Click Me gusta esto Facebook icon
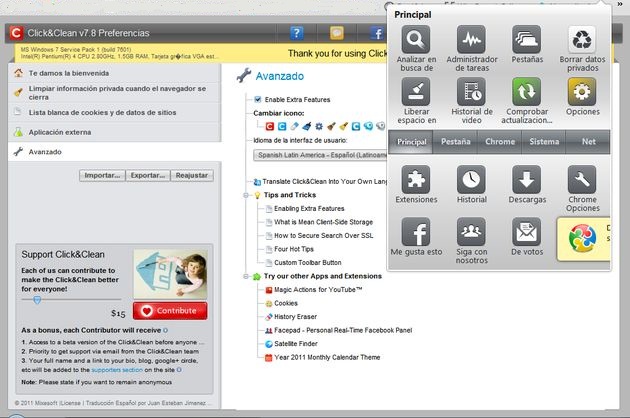This screenshot has height=418, width=630. tap(416, 232)
